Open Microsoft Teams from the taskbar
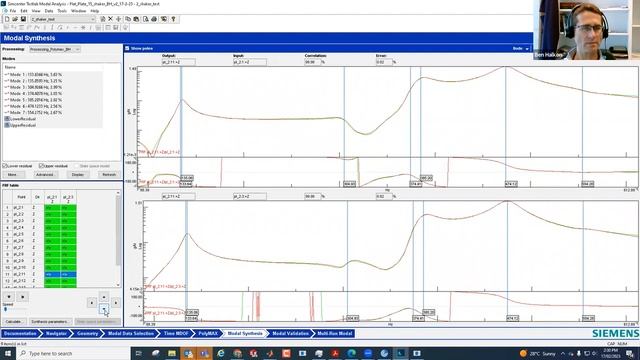 [x=204, y=353]
